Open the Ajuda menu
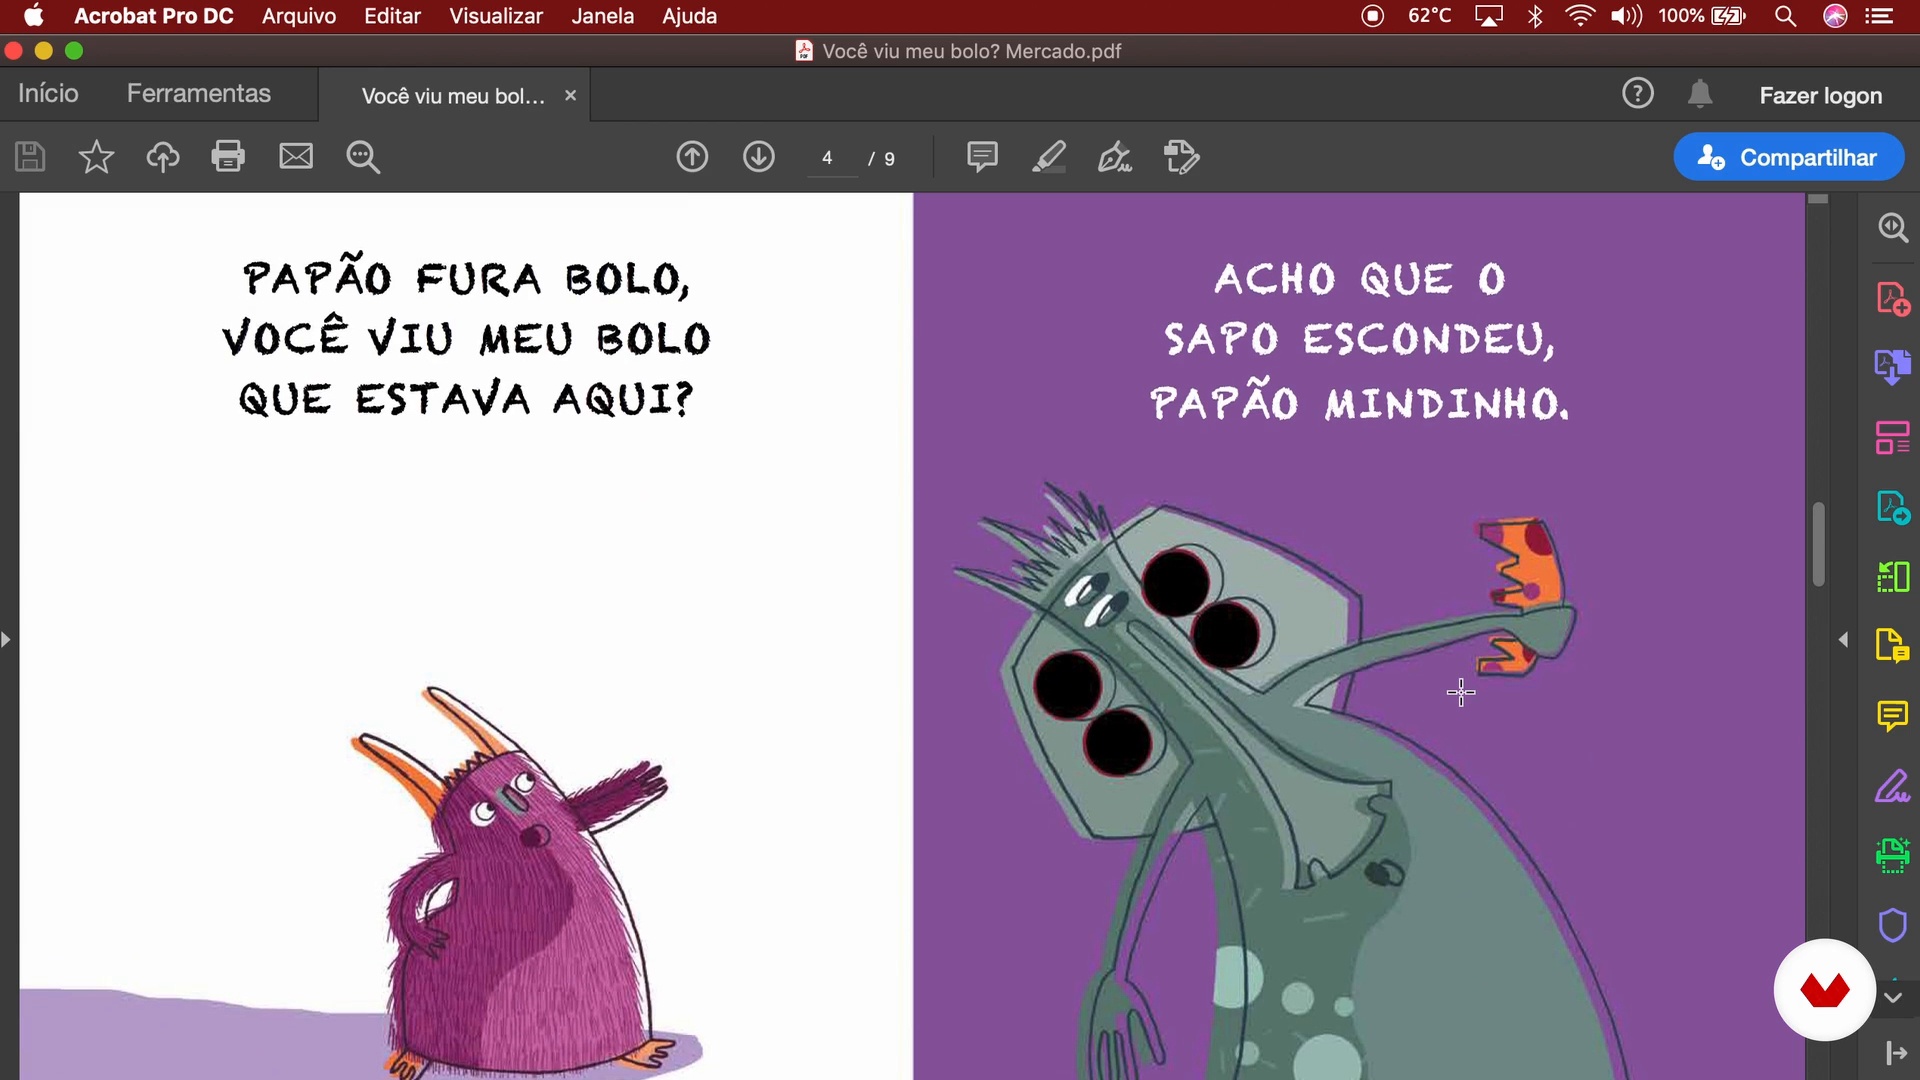Screen dimensions: 1920x1080 click(690, 16)
